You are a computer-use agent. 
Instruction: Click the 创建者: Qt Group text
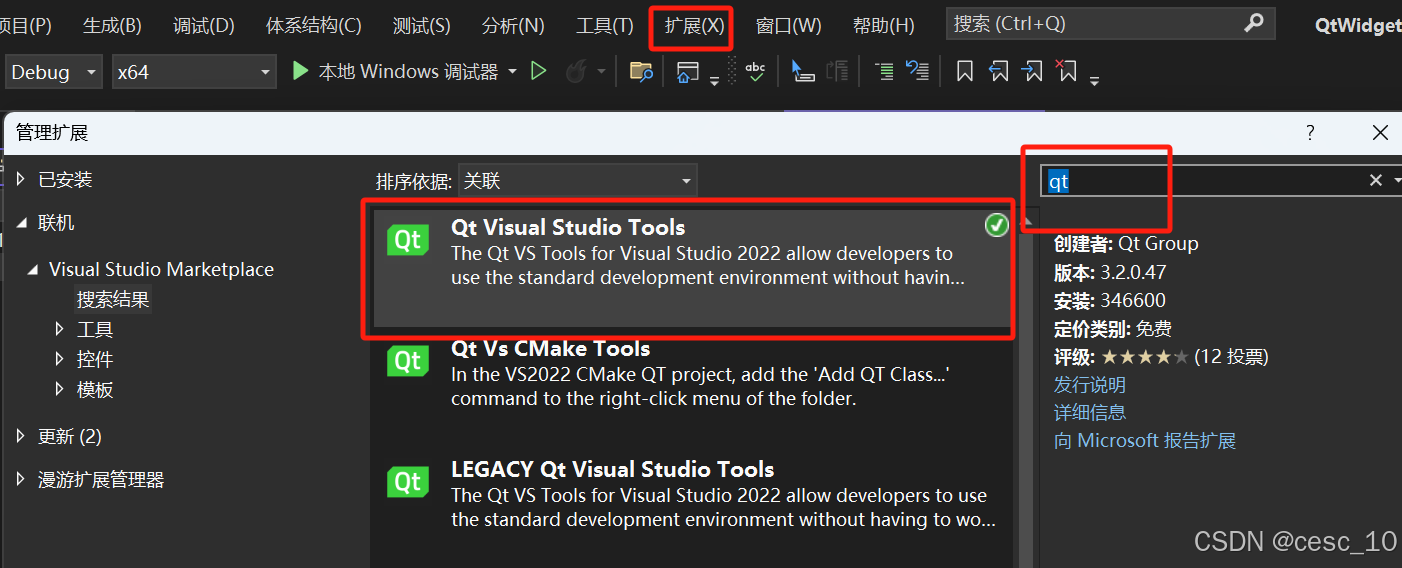1126,243
